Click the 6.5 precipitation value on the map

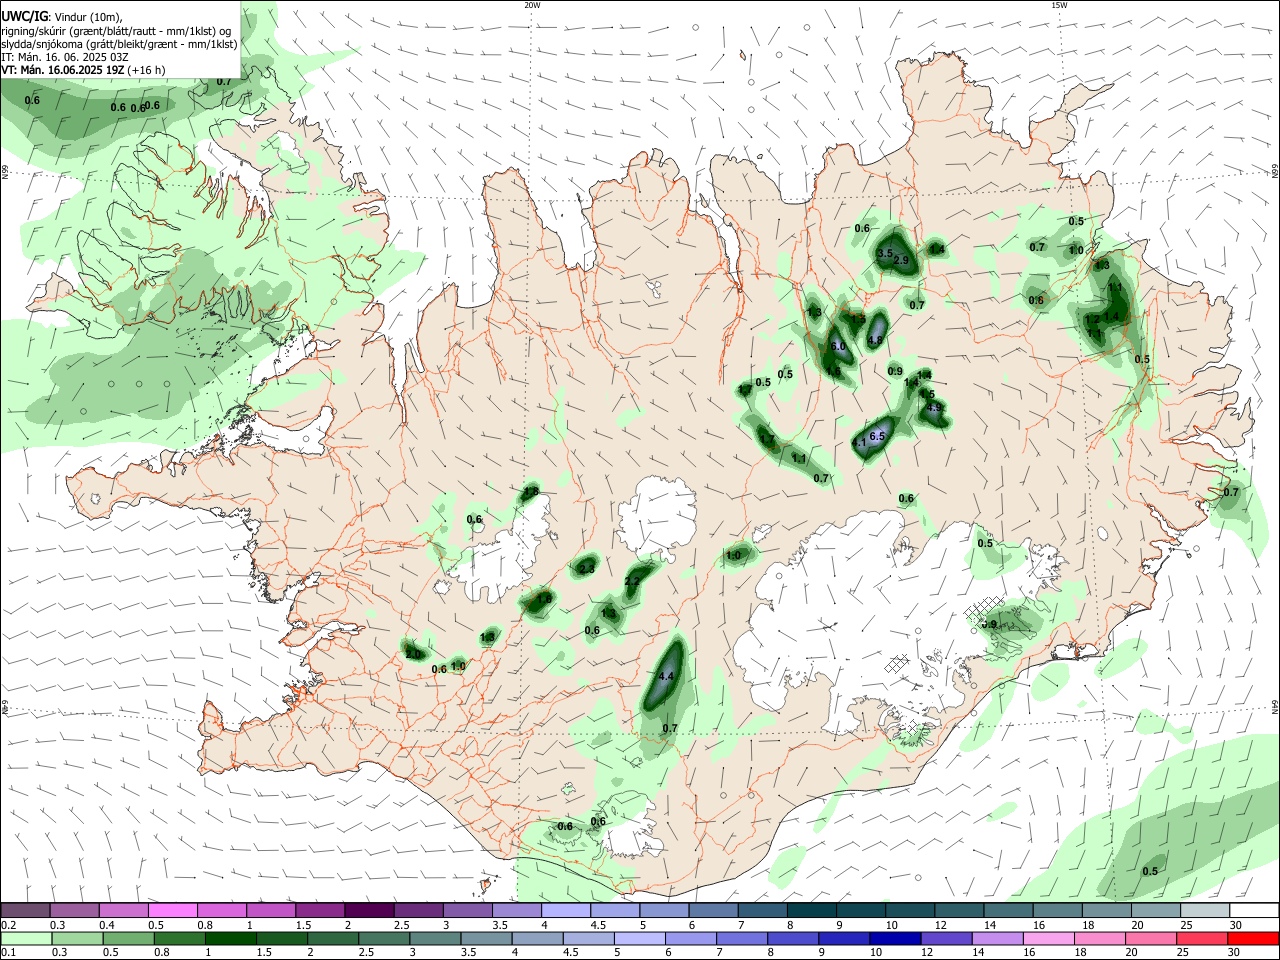878,436
